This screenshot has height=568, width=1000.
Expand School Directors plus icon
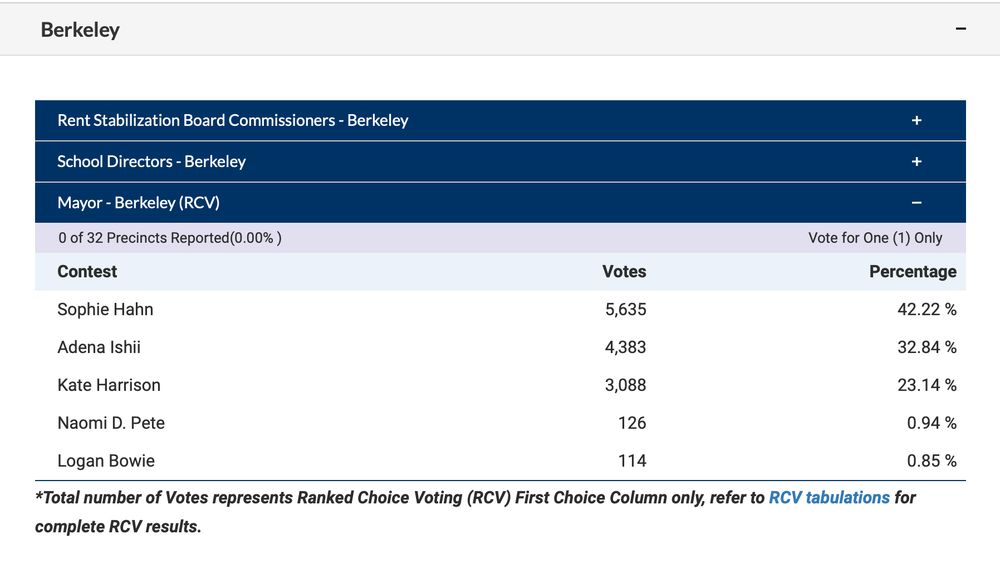click(x=916, y=162)
